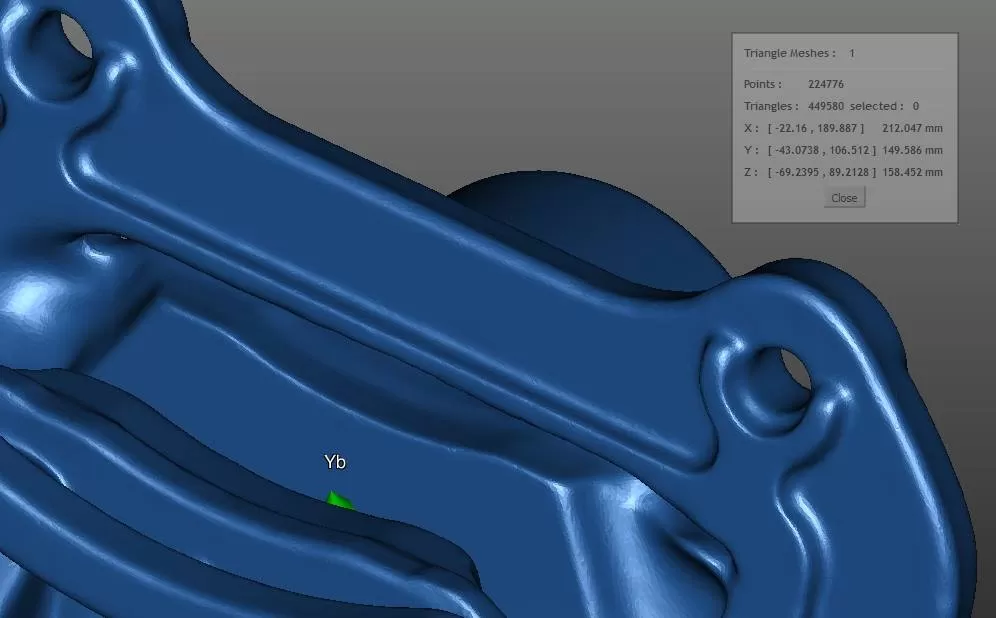
Task: Click the Triangle Meshes count line
Action: point(799,53)
